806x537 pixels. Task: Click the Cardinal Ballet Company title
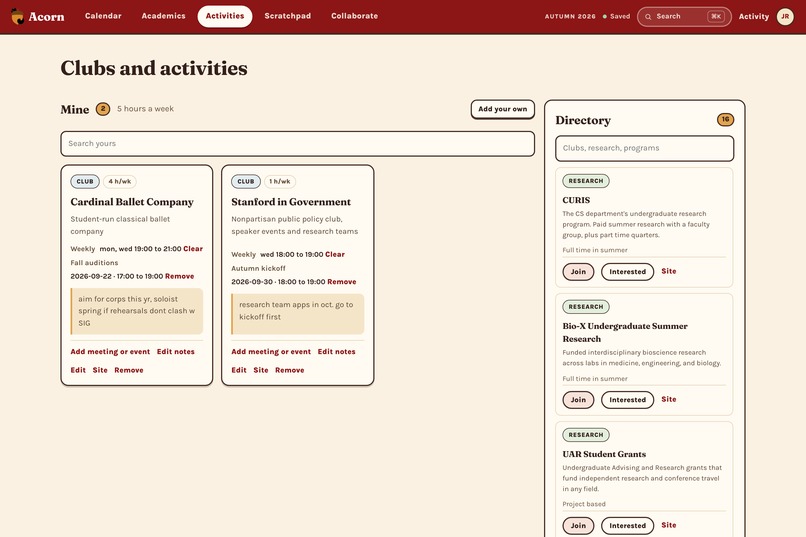point(132,202)
